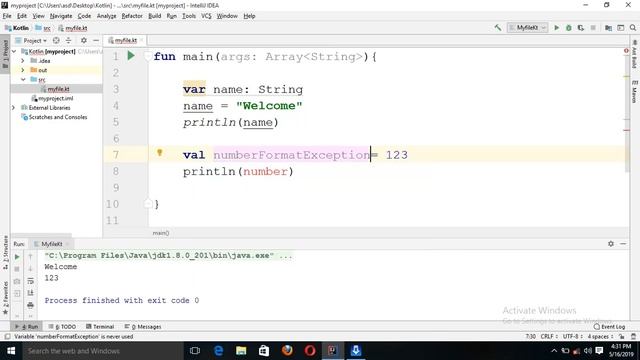Click the up-arrow icon in Run panel
The height and width of the screenshot is (360, 640).
(30, 257)
